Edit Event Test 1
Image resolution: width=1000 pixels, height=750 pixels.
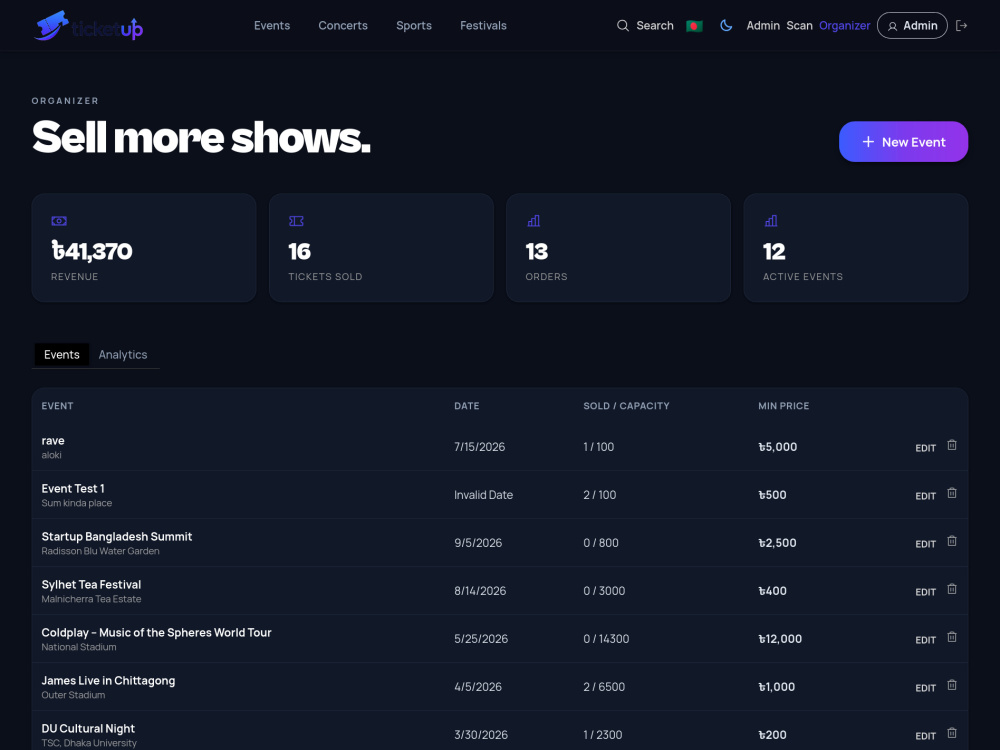click(x=925, y=496)
